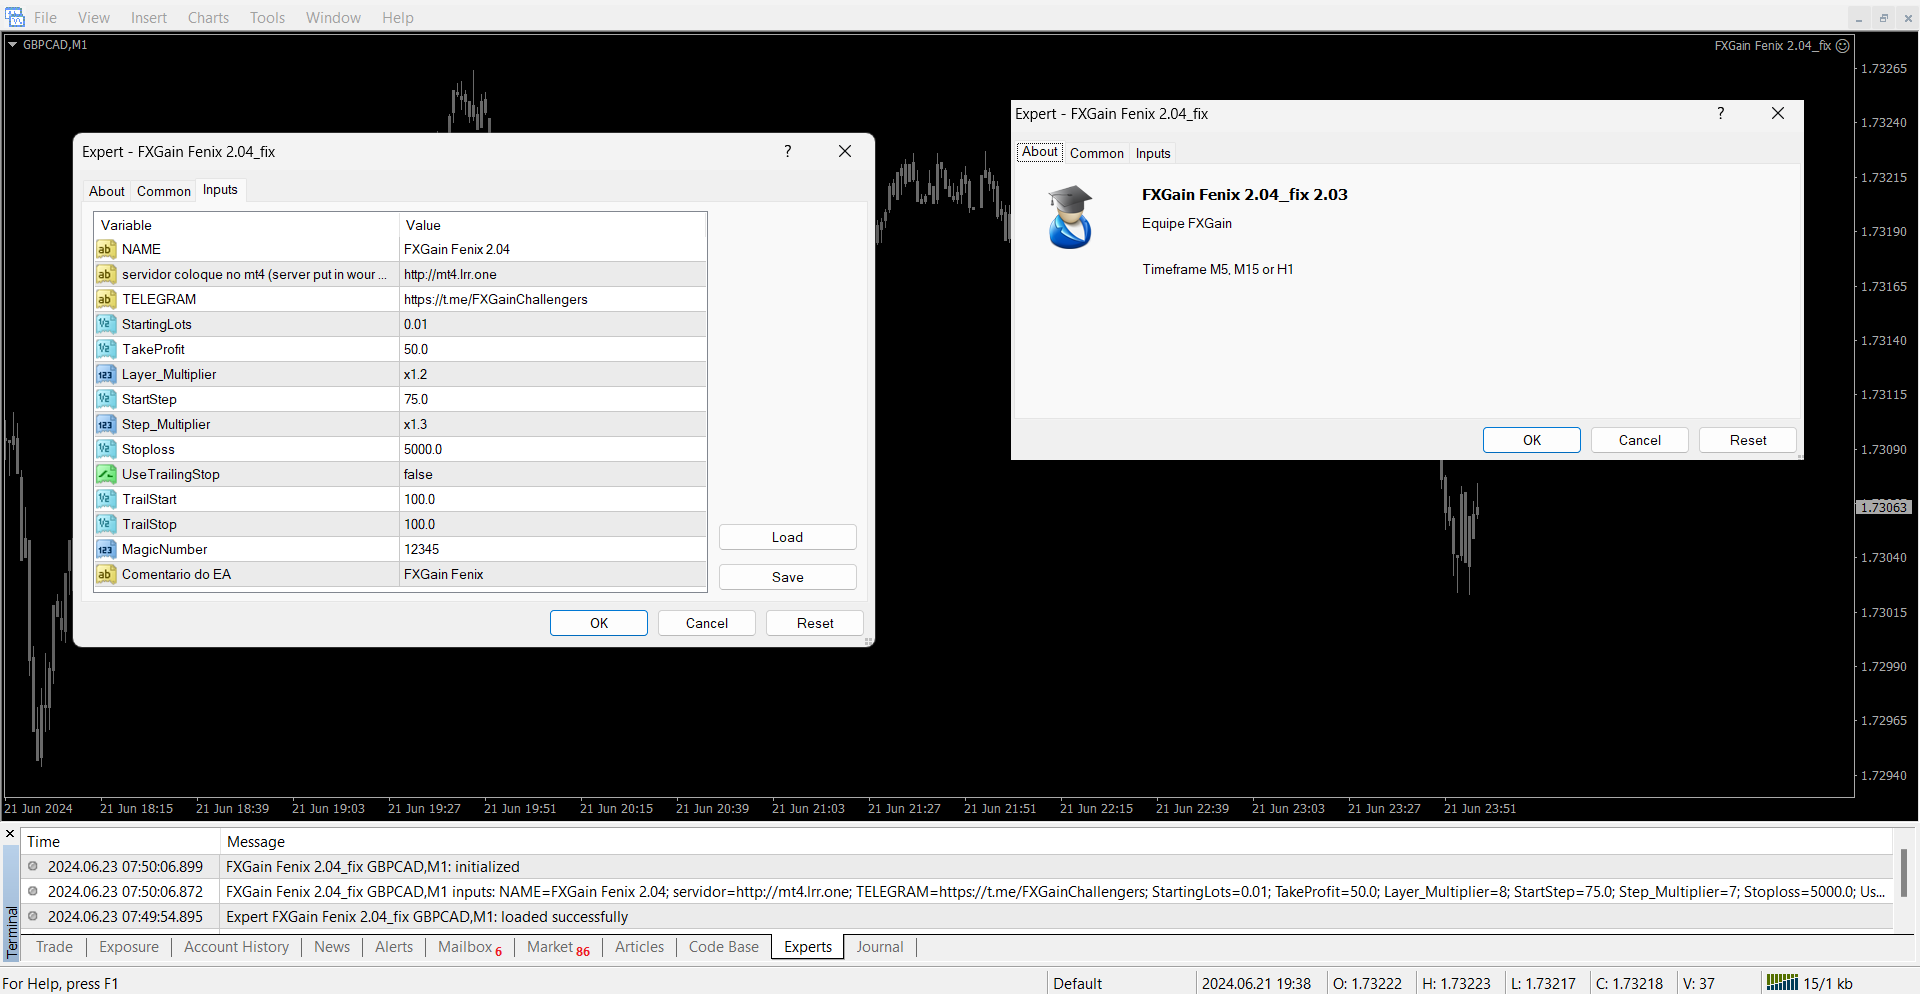Screen dimensions: 1920x994
Task: Click the MetaTrader app icon in menu bar
Action: (15, 17)
